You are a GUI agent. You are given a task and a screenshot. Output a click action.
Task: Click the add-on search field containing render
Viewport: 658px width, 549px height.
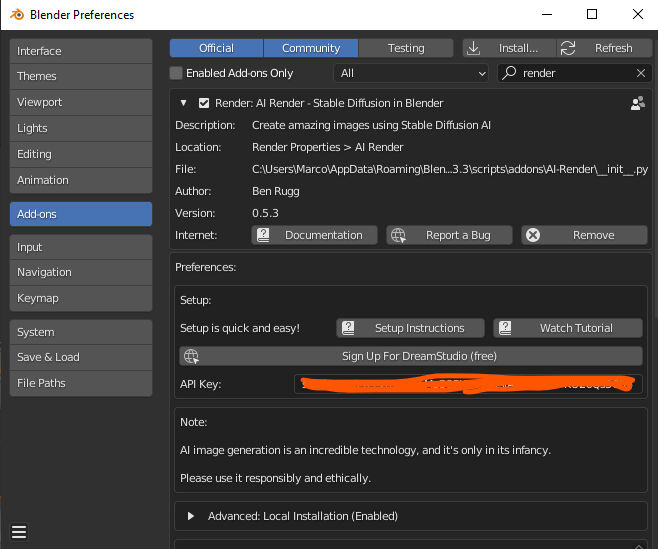point(574,73)
